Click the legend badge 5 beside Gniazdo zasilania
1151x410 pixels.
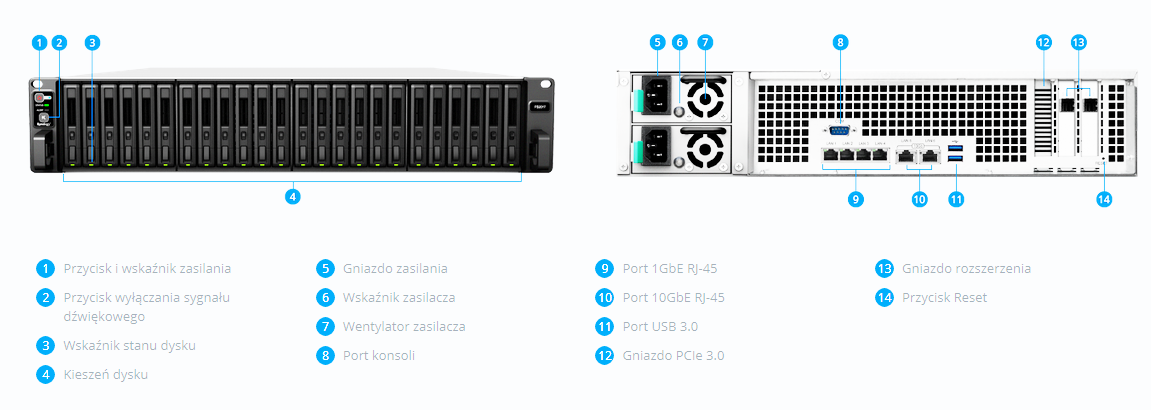point(325,268)
